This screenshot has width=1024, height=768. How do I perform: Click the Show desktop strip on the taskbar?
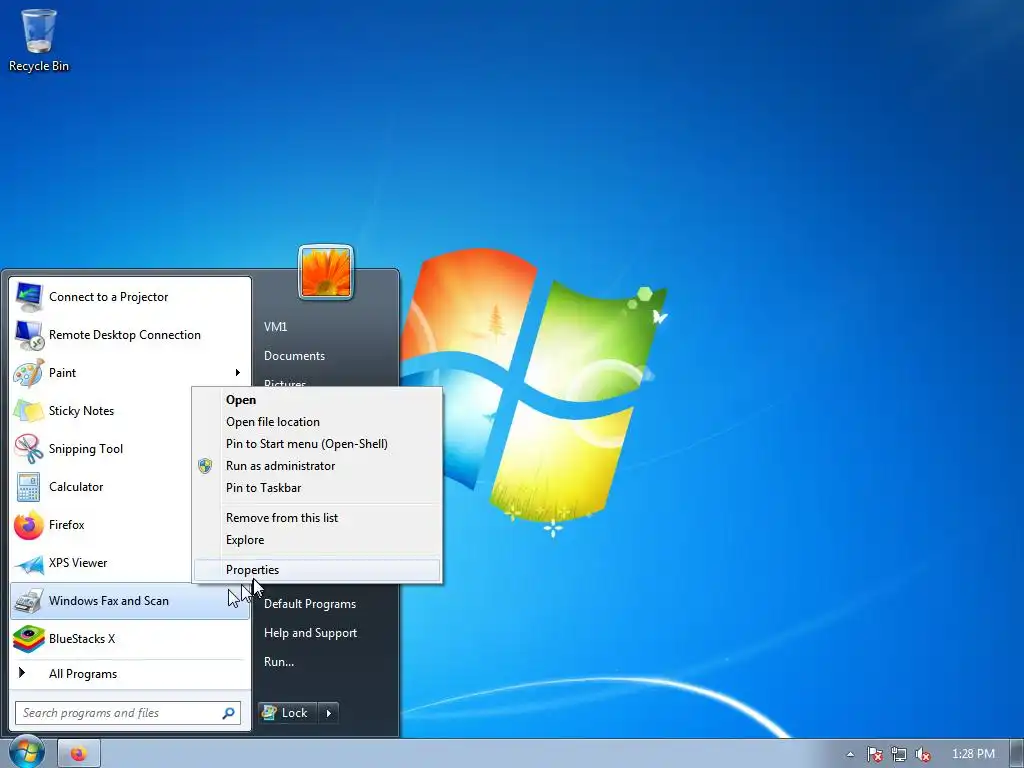(x=1017, y=754)
